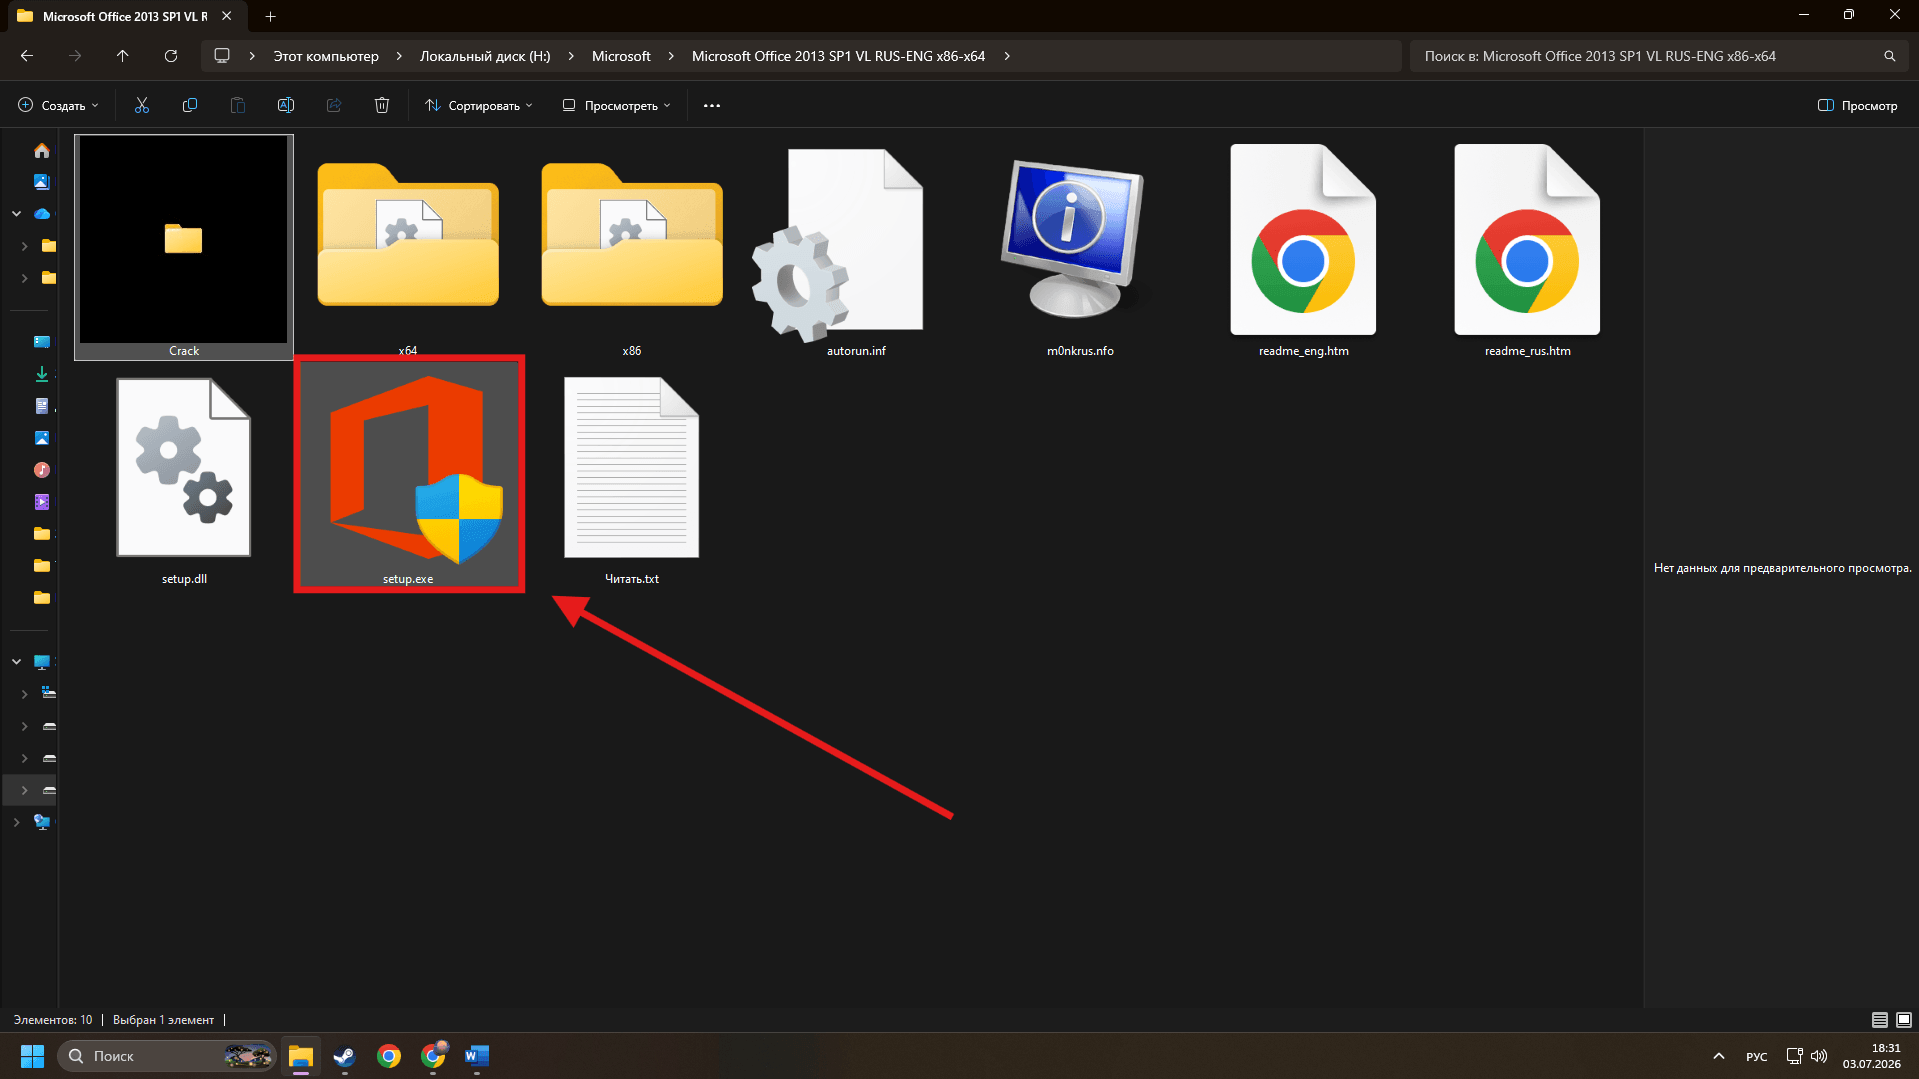The image size is (1919, 1079).
Task: Open the Сортировать dropdown
Action: [479, 105]
